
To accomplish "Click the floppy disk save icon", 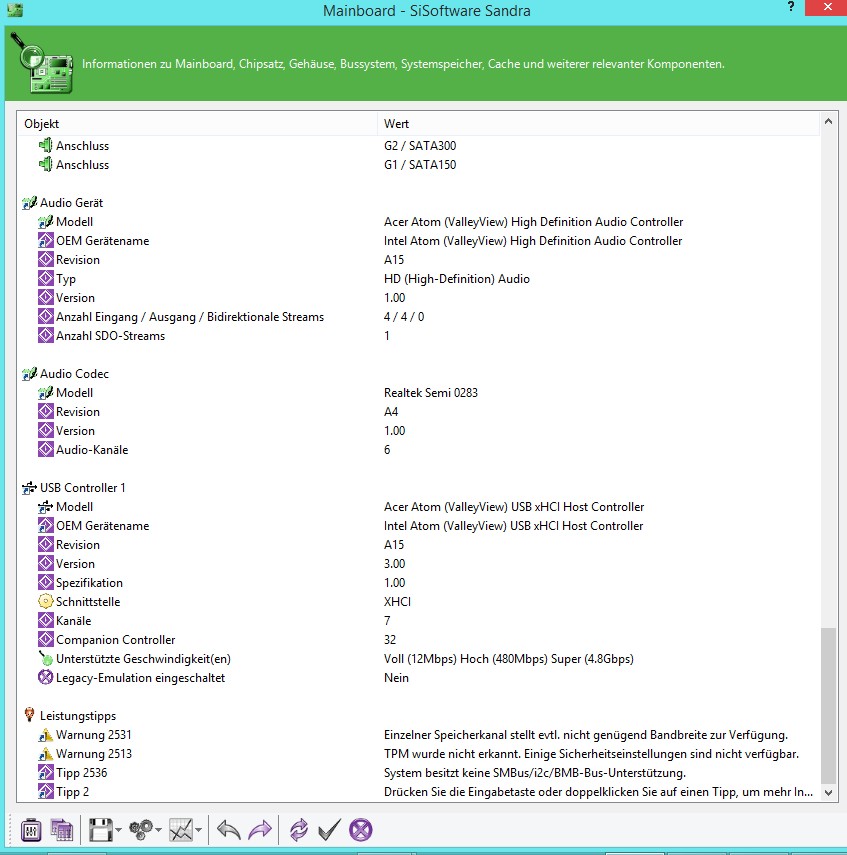I will click(x=100, y=830).
